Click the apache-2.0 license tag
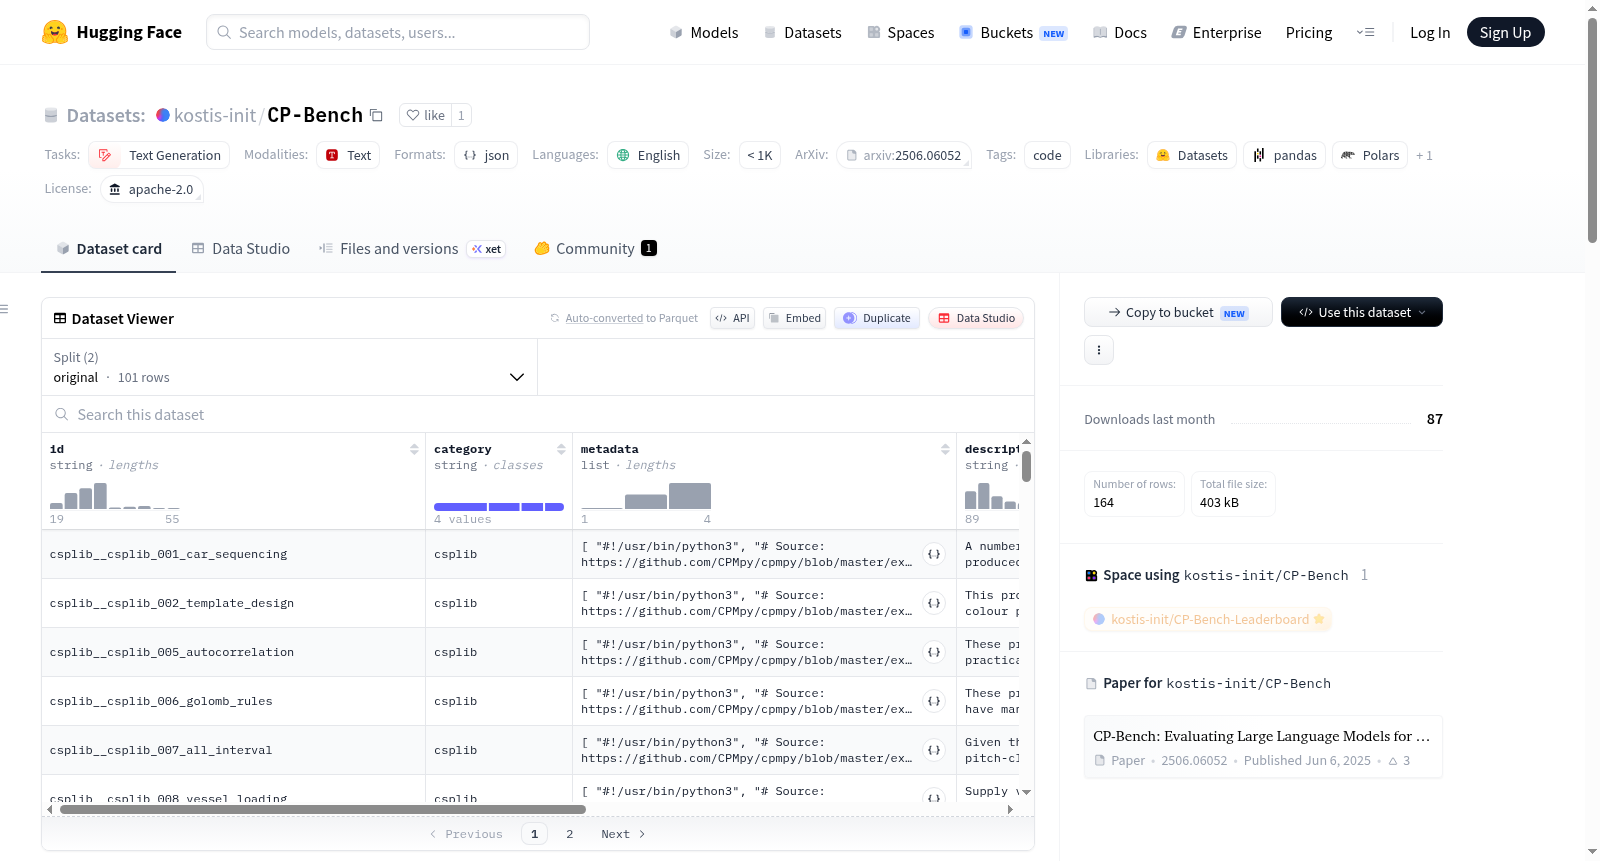Image resolution: width=1600 pixels, height=861 pixels. (x=152, y=189)
